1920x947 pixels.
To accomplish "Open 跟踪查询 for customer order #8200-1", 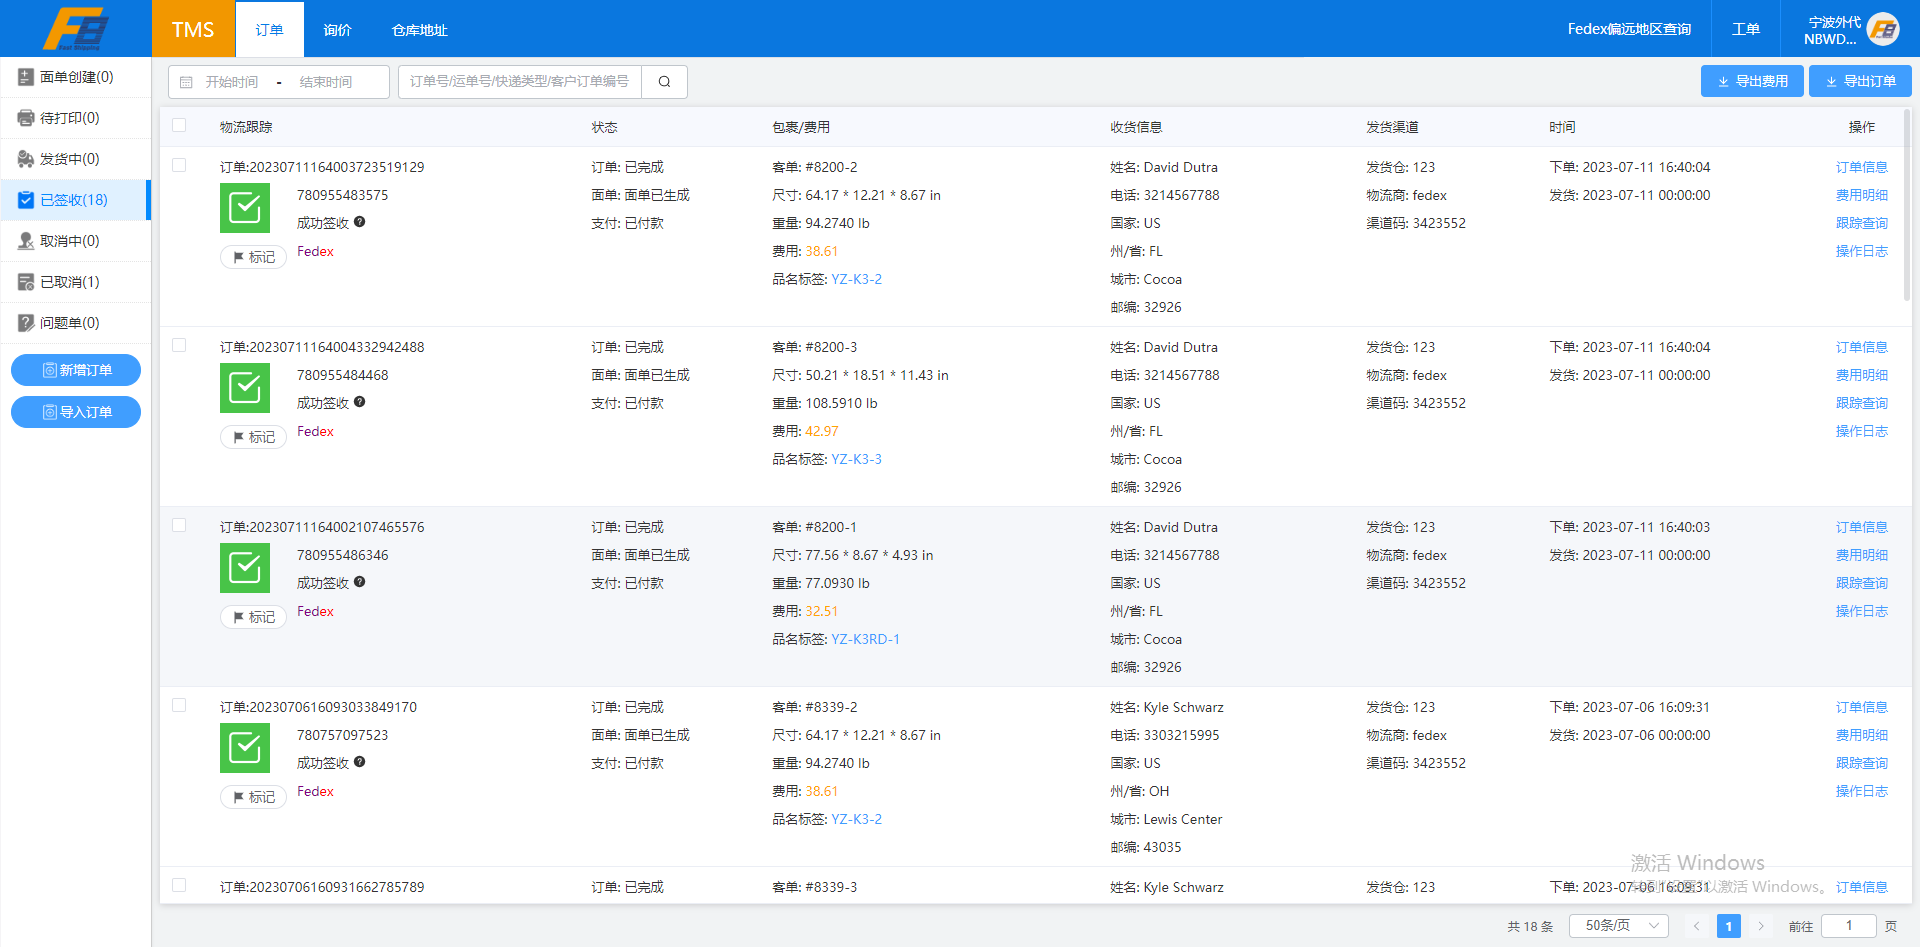I will coord(1861,583).
